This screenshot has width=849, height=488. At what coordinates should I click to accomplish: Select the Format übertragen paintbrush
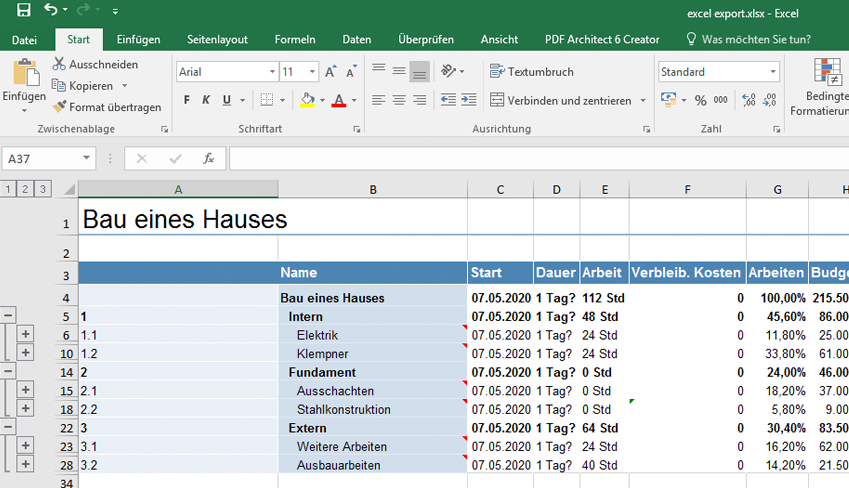point(59,107)
